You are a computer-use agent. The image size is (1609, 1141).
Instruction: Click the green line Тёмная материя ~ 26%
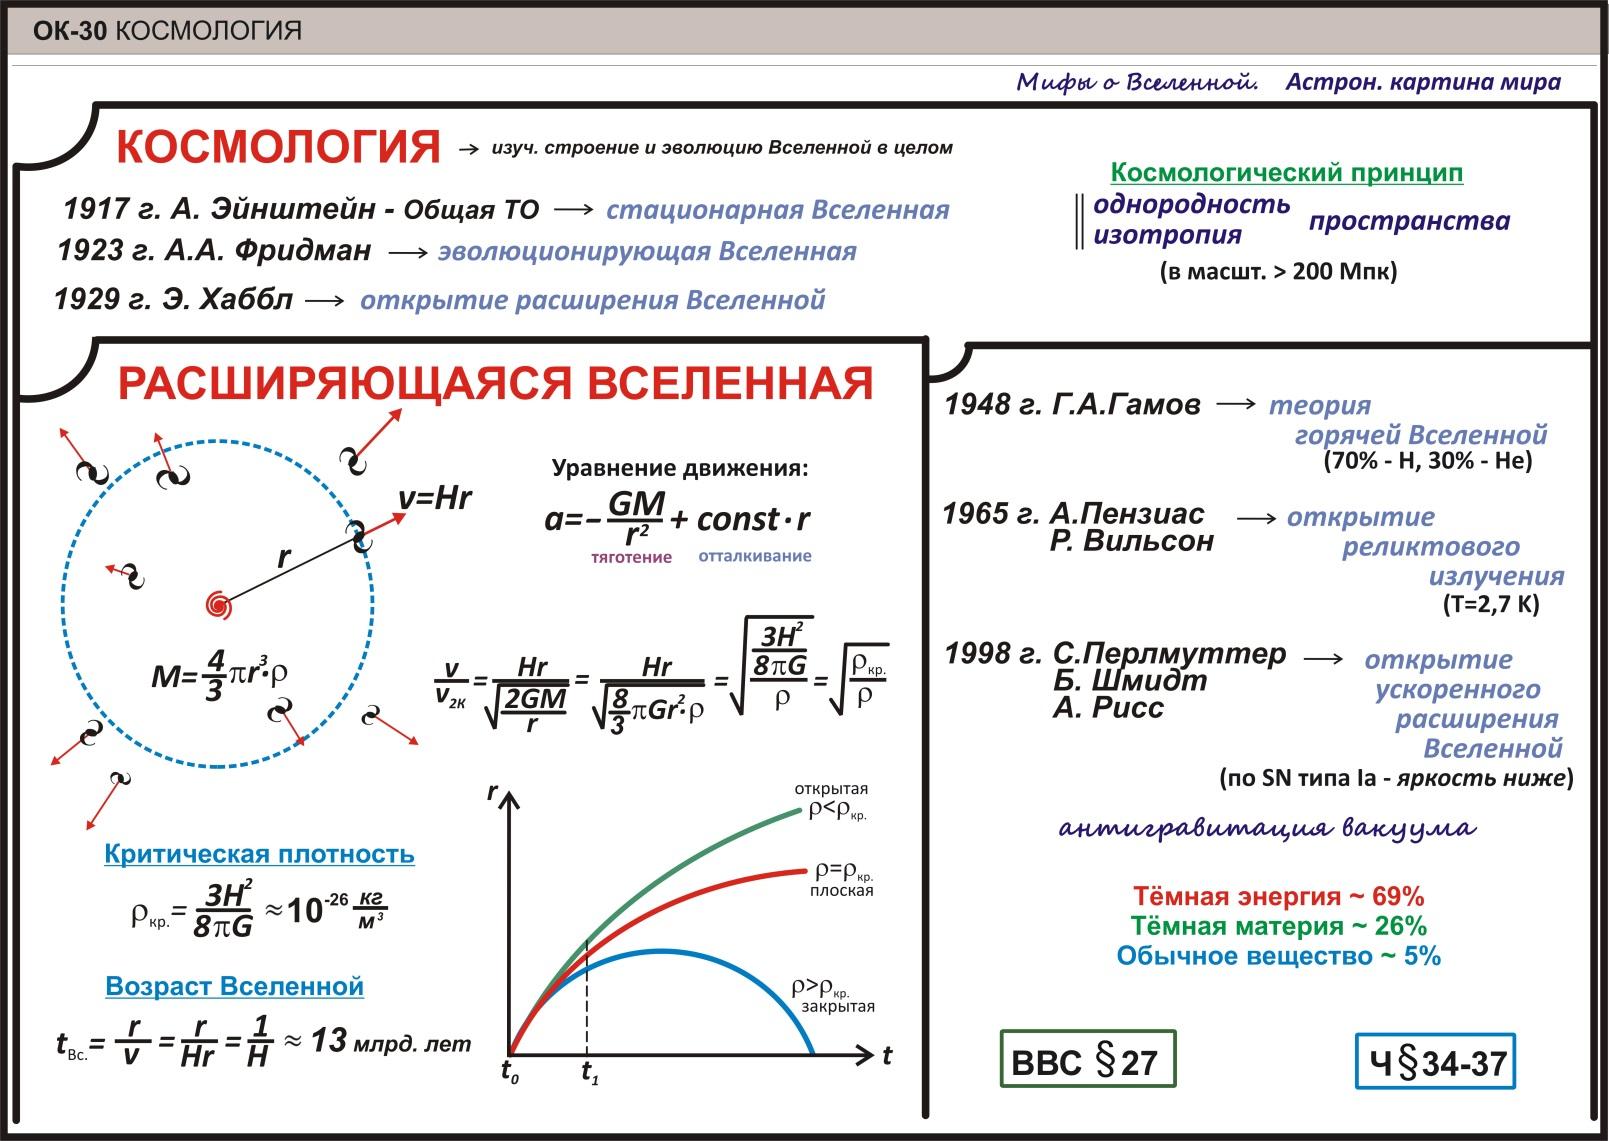point(1279,926)
